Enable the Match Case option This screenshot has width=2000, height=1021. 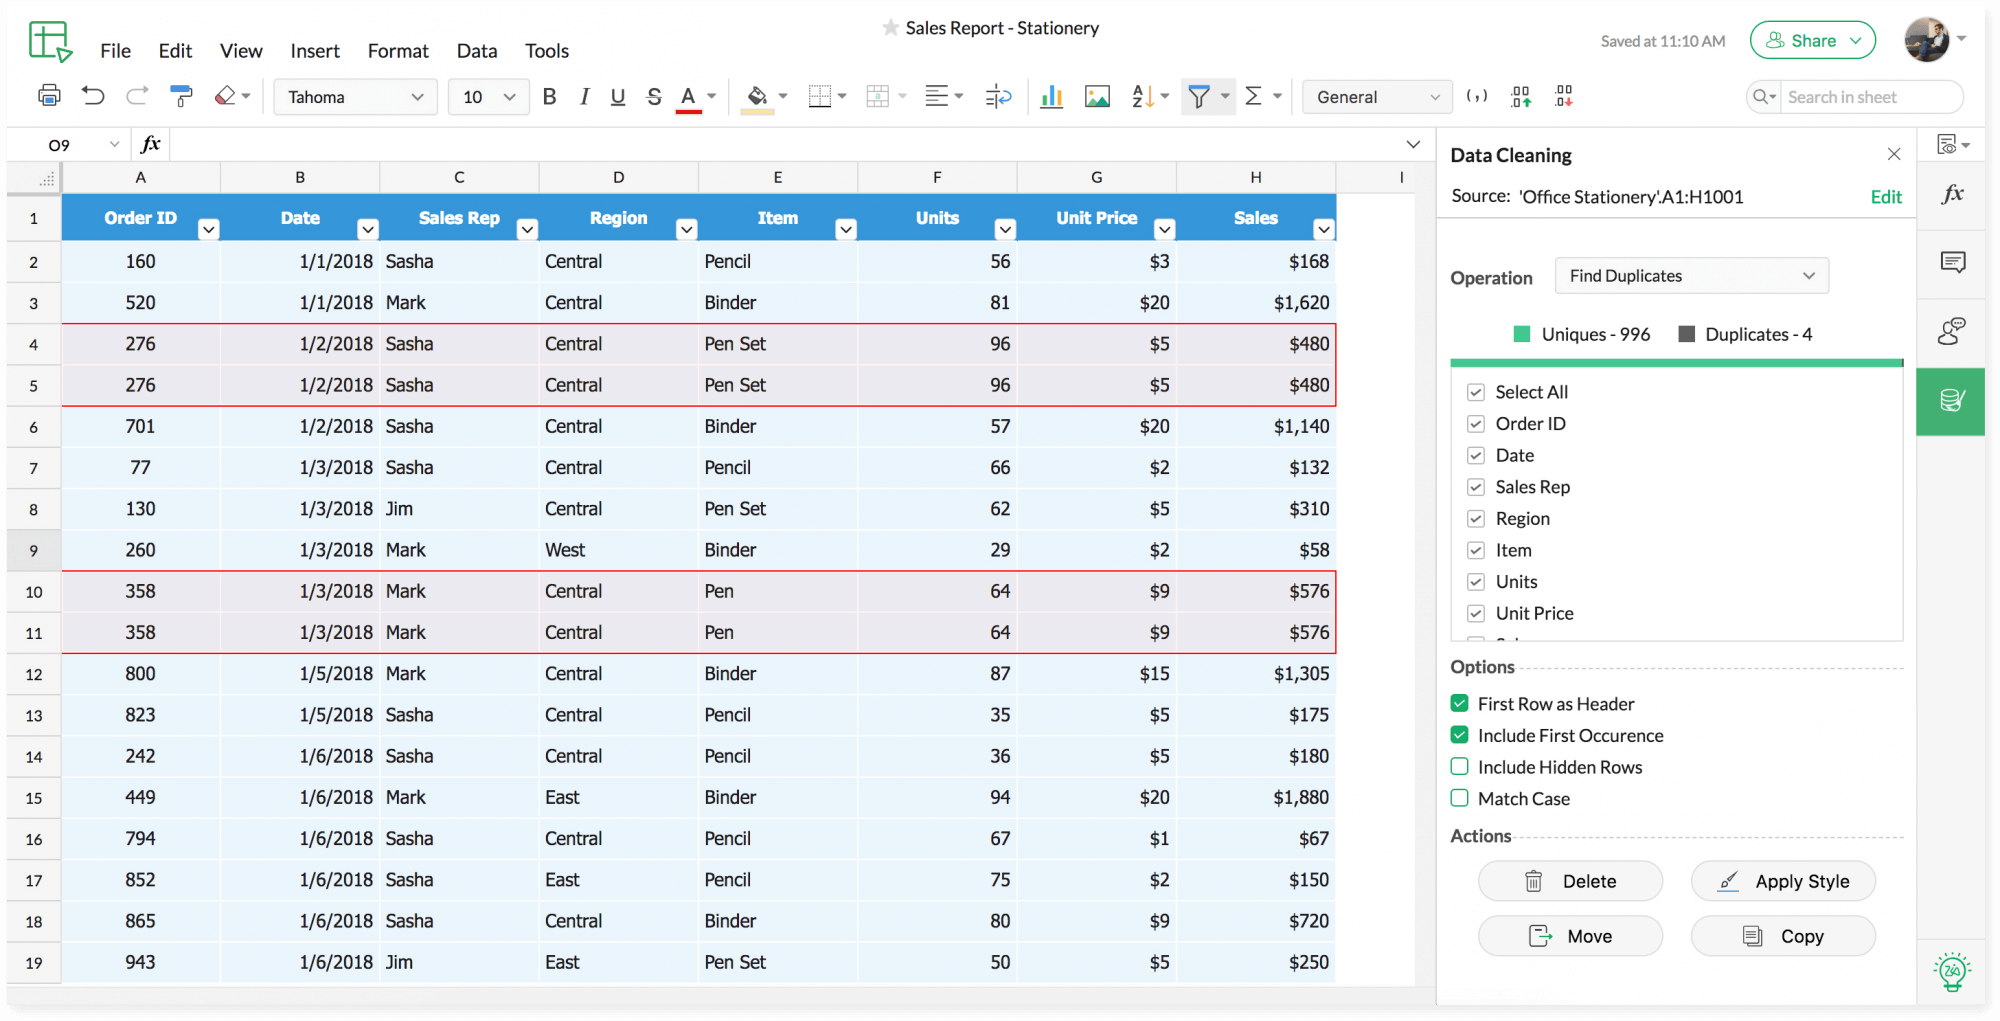coord(1459,798)
